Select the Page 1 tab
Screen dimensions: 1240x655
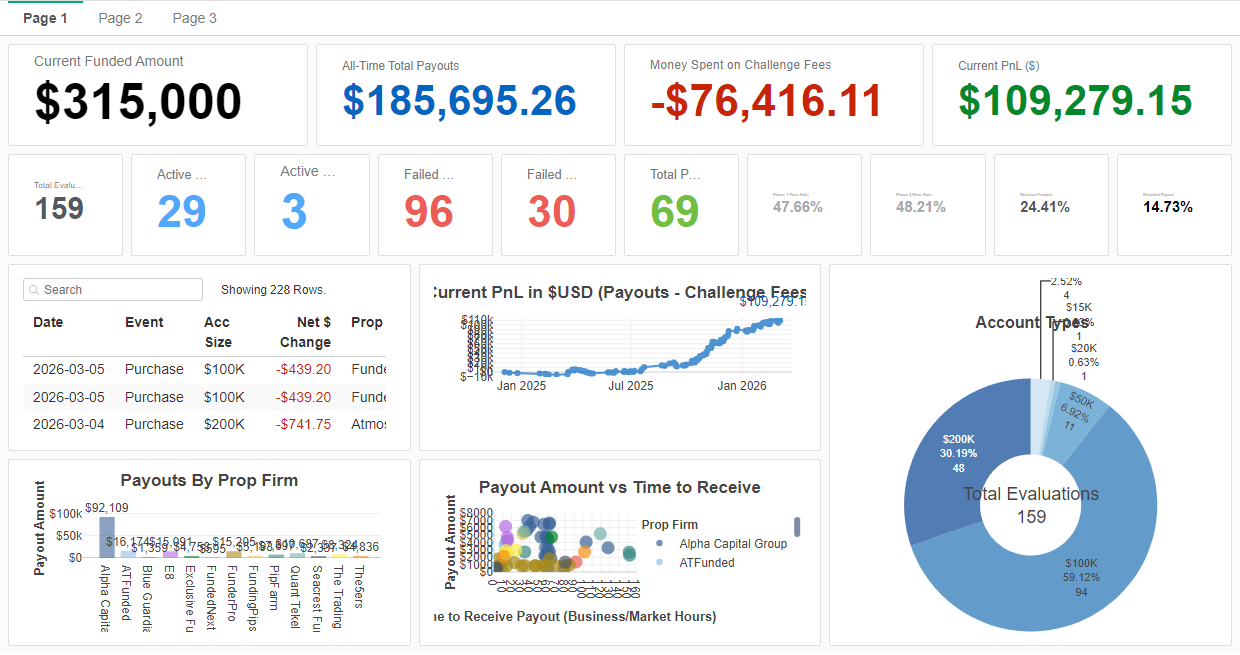pos(46,18)
